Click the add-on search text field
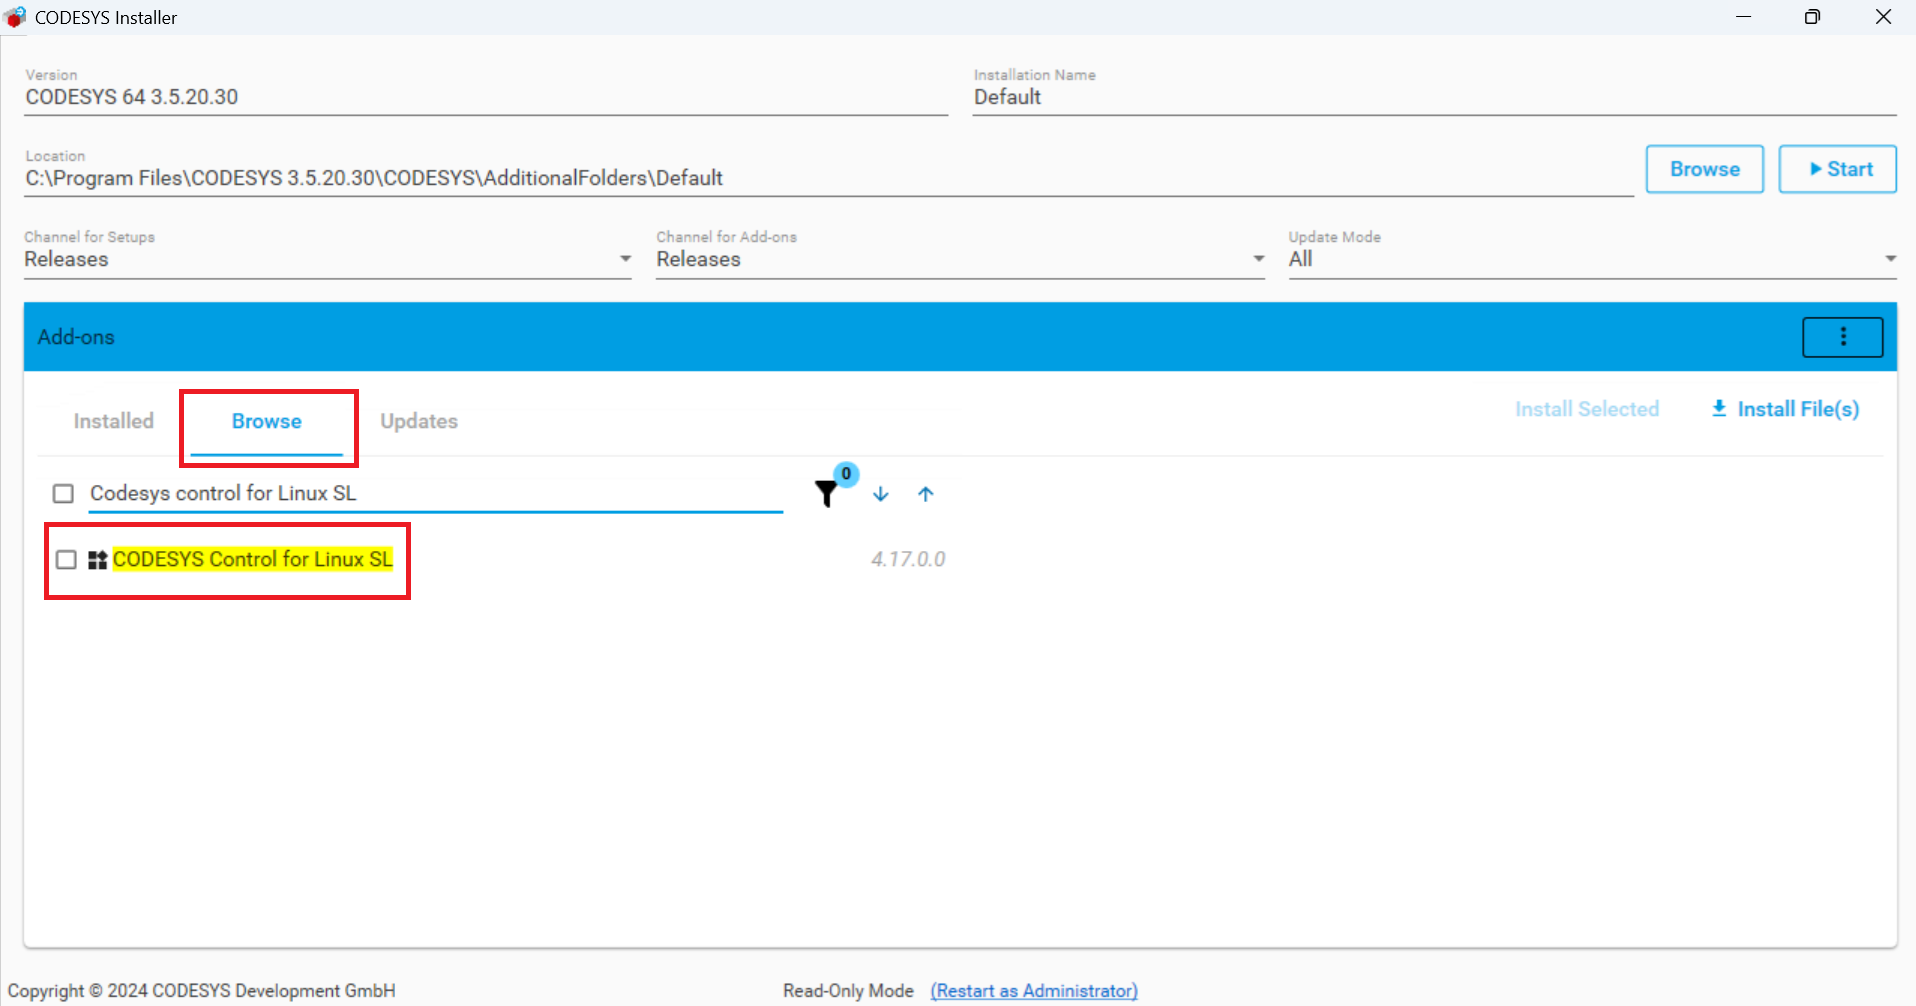This screenshot has width=1916, height=1006. (435, 493)
